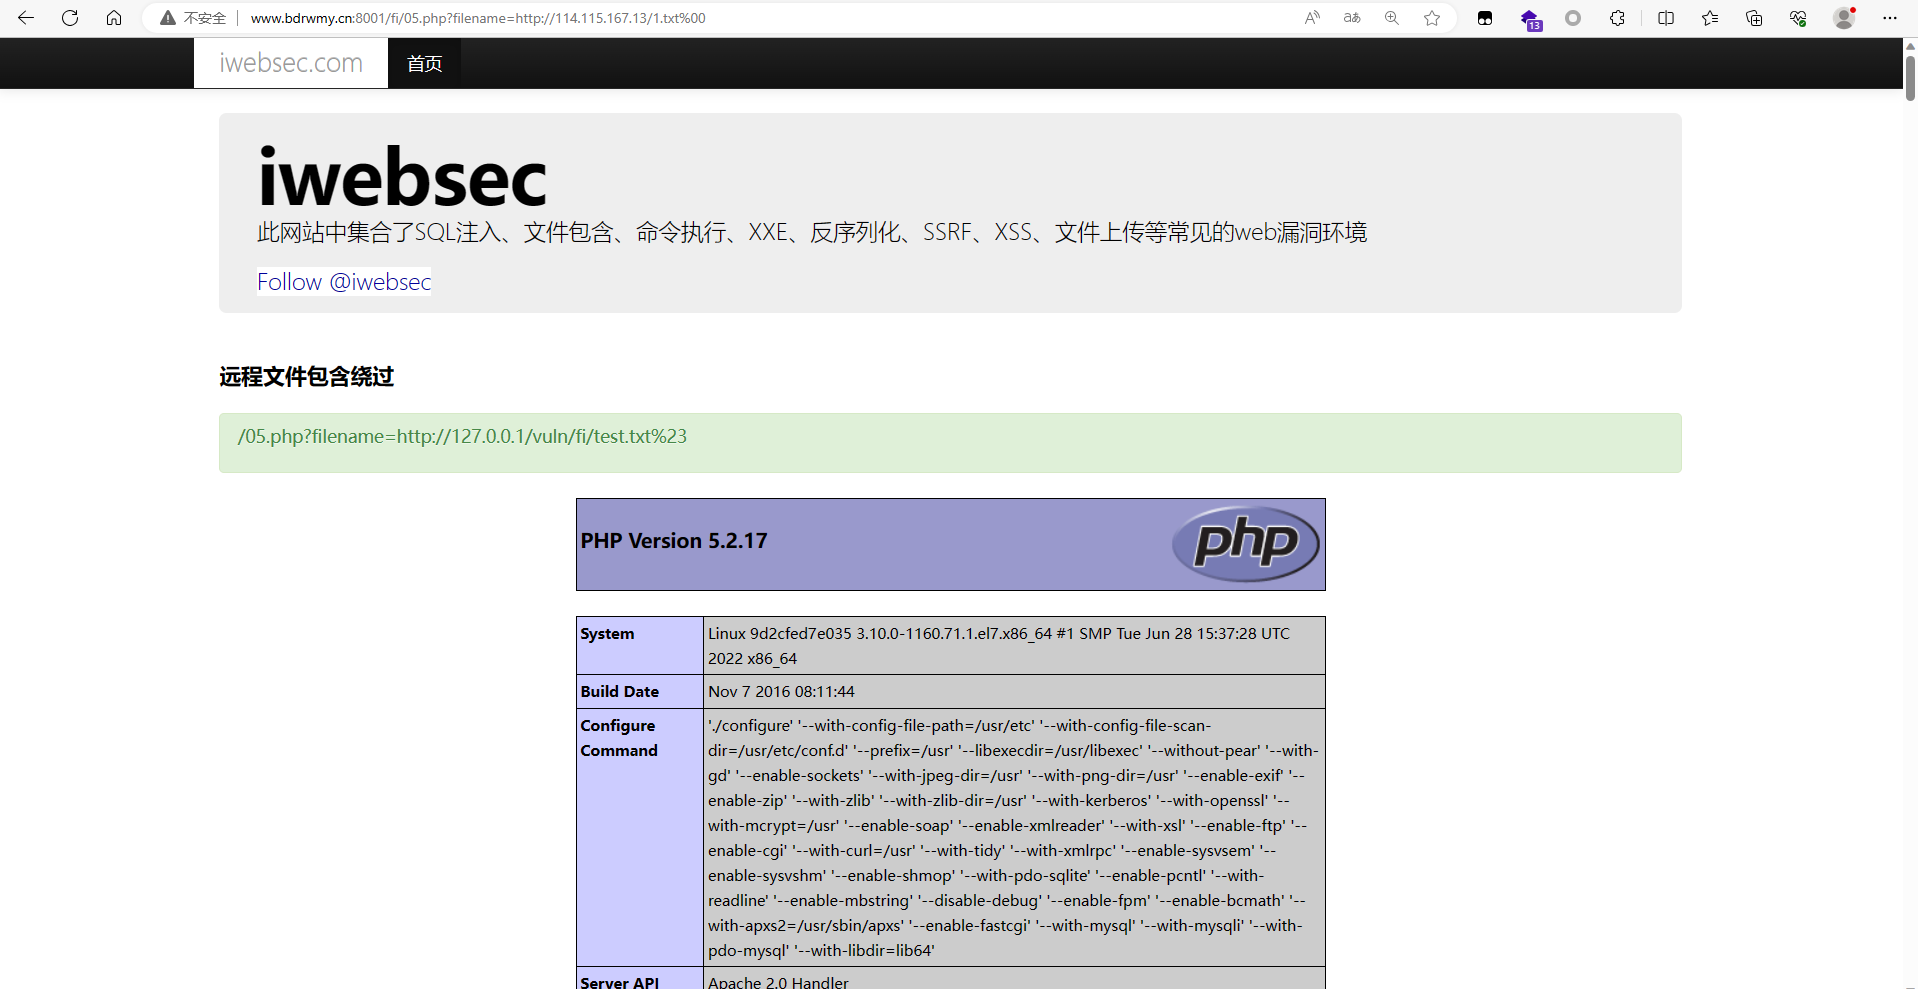
Task: Click the './configure' command value text
Action: pos(1013,838)
